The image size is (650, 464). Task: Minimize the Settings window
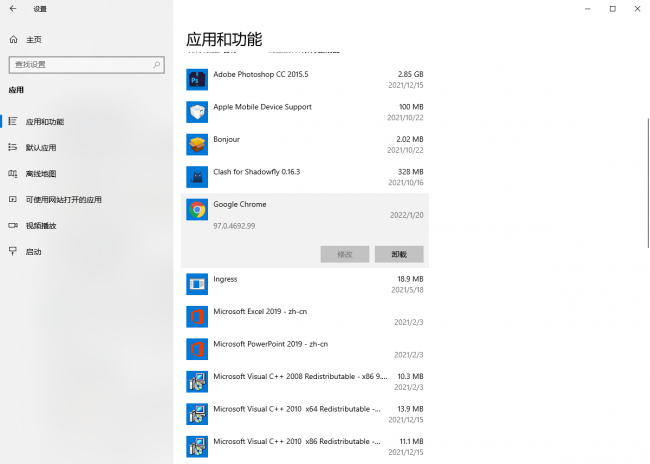pyautogui.click(x=587, y=9)
